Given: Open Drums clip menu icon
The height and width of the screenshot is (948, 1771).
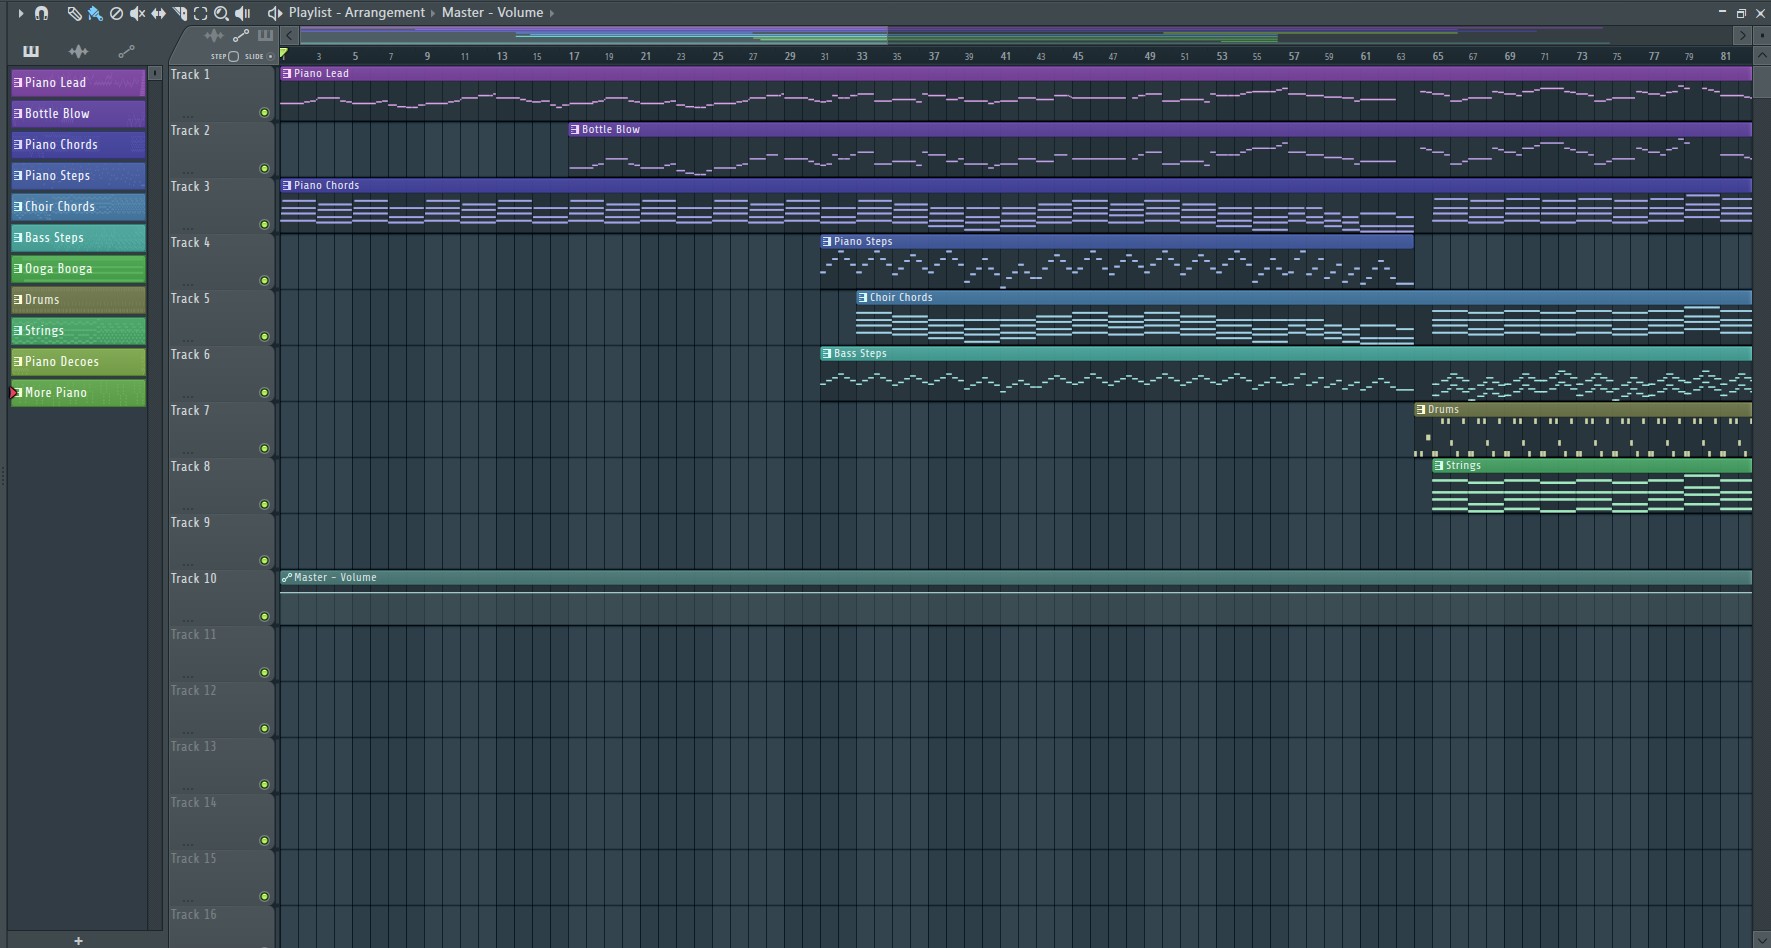Looking at the screenshot, I should pyautogui.click(x=1421, y=409).
